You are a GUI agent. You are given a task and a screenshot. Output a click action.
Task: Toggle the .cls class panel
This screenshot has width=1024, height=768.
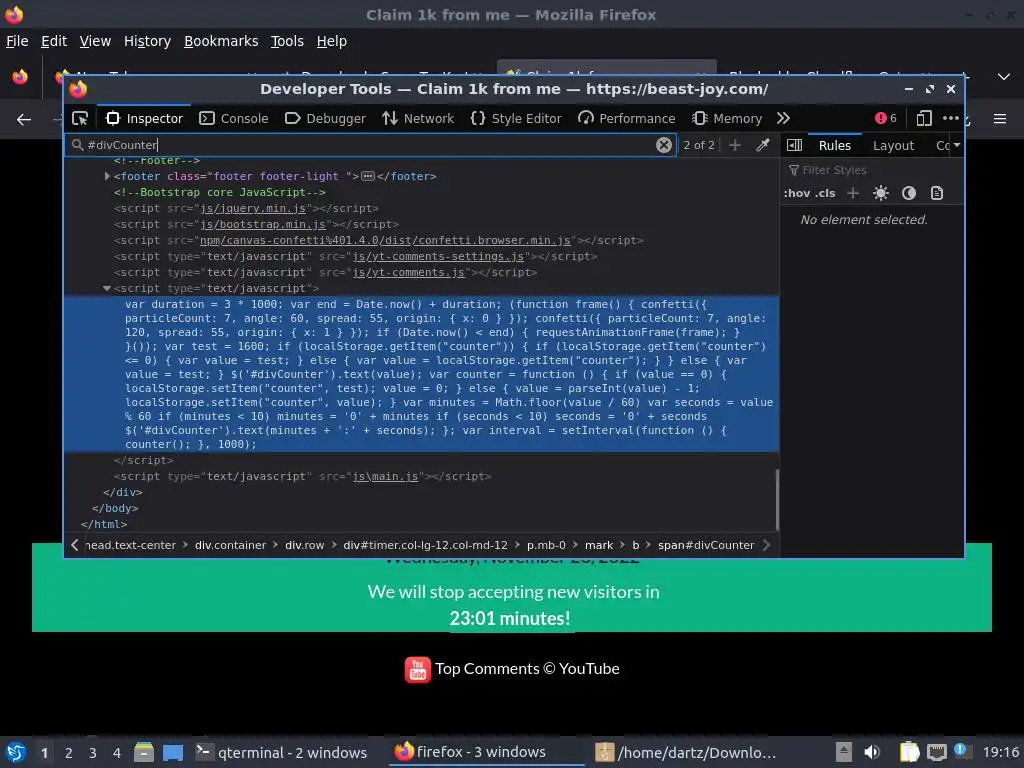[x=825, y=193]
